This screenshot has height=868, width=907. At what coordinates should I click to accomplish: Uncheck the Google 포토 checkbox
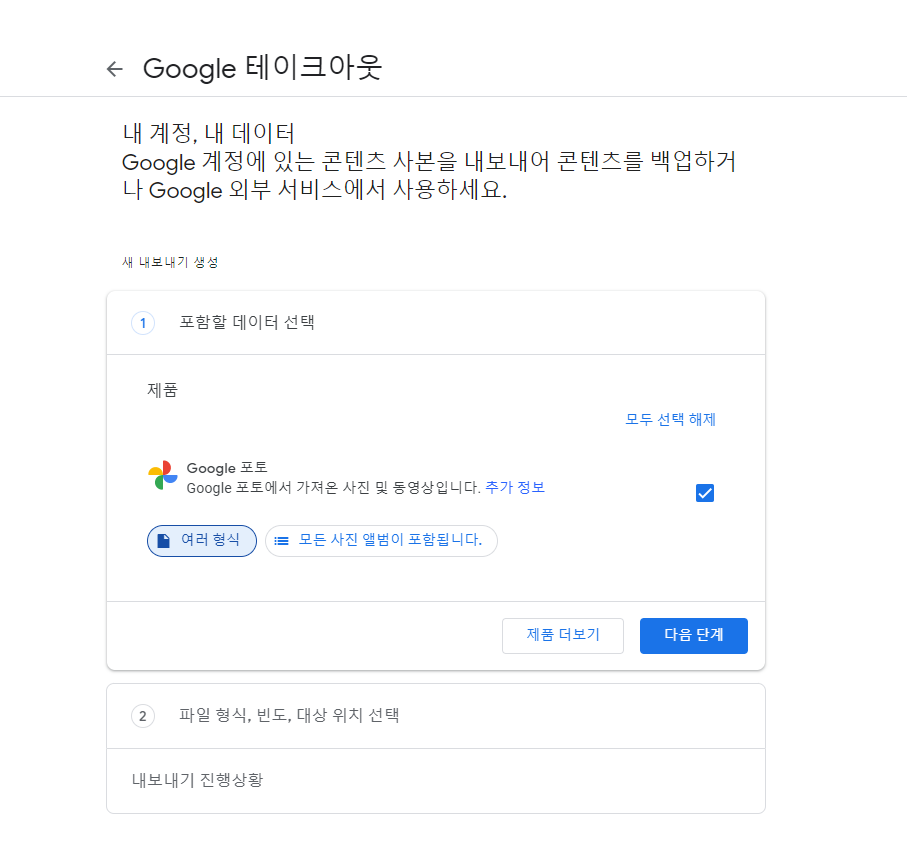pyautogui.click(x=705, y=493)
